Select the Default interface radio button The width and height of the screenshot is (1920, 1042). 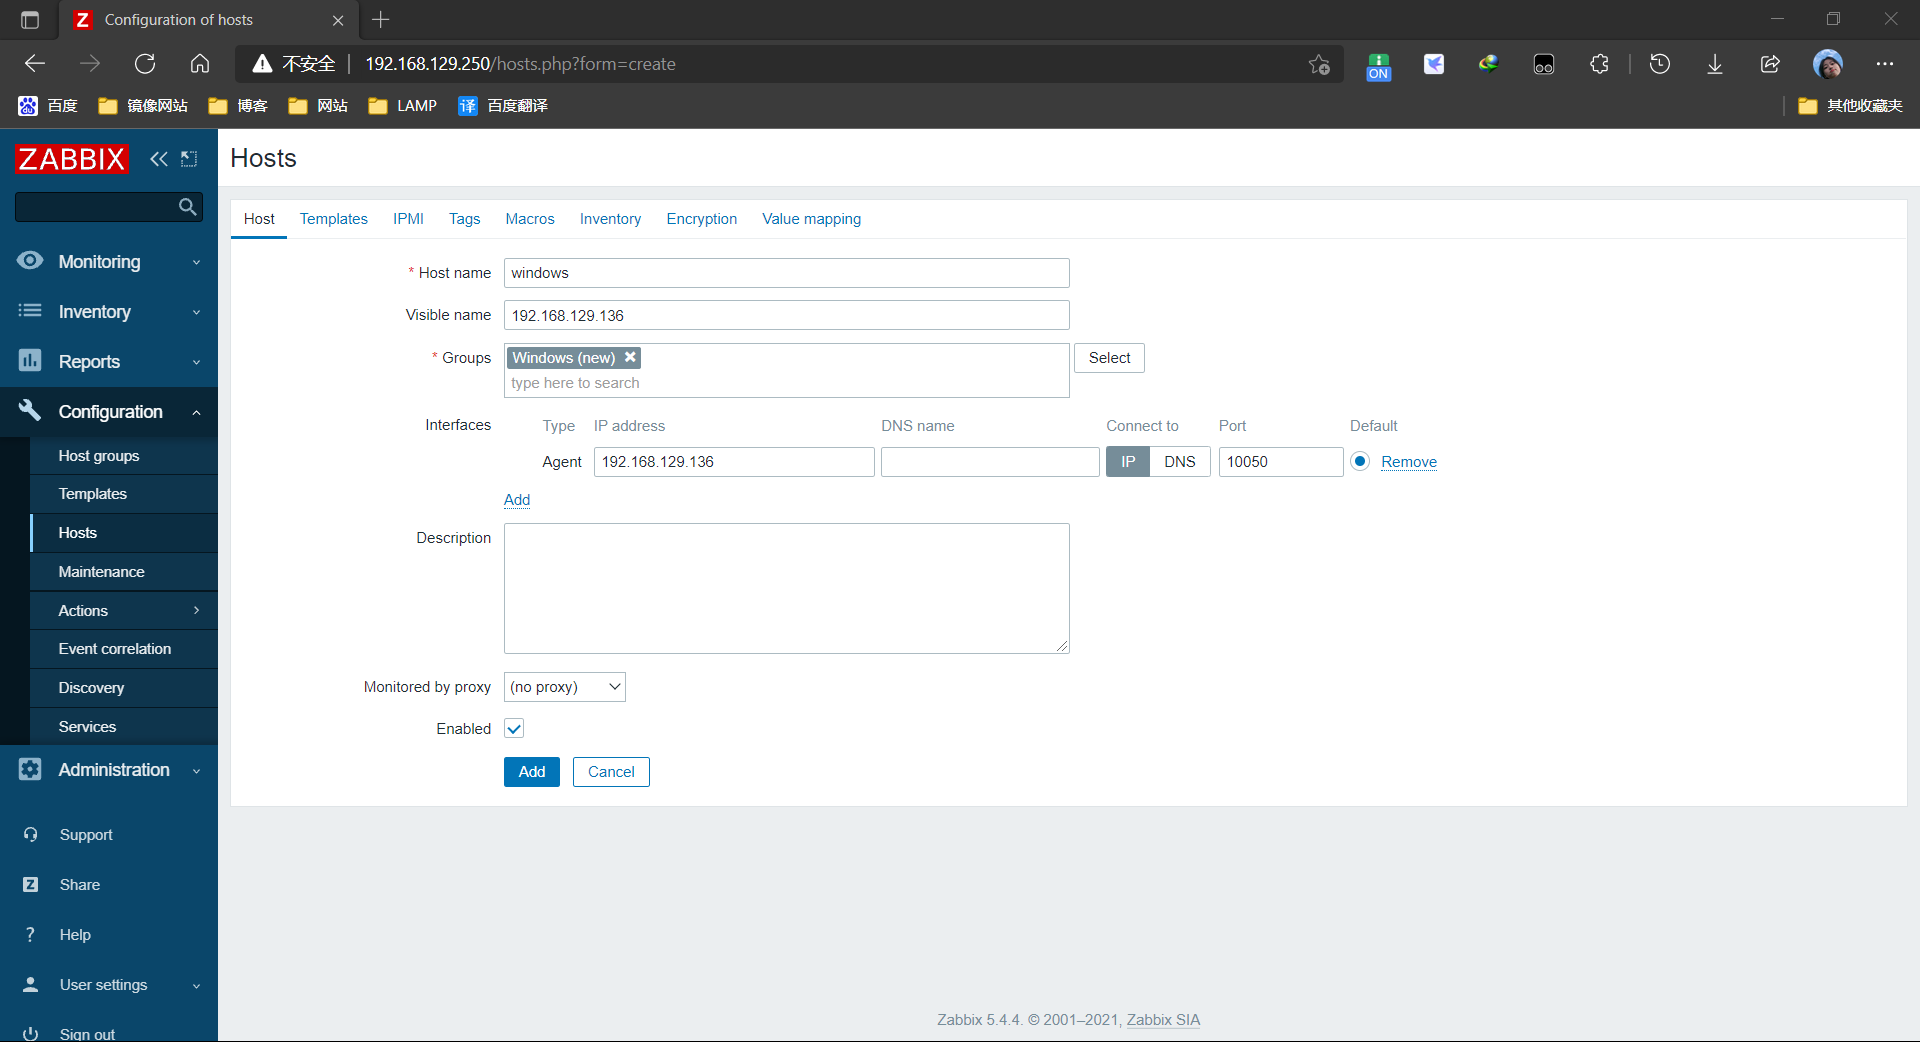[1360, 461]
